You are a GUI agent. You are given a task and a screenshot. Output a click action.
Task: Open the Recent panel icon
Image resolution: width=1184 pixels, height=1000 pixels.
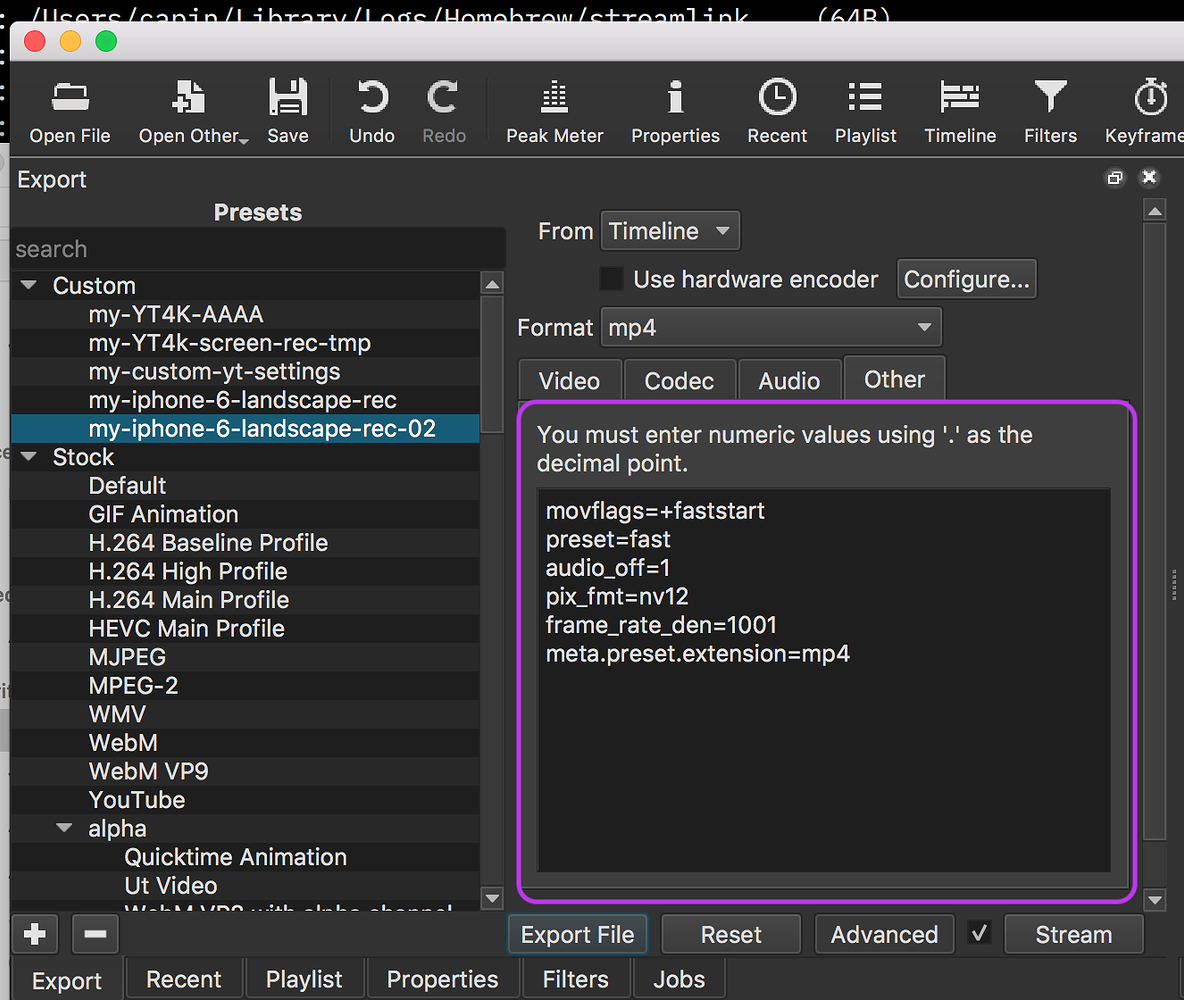777,108
